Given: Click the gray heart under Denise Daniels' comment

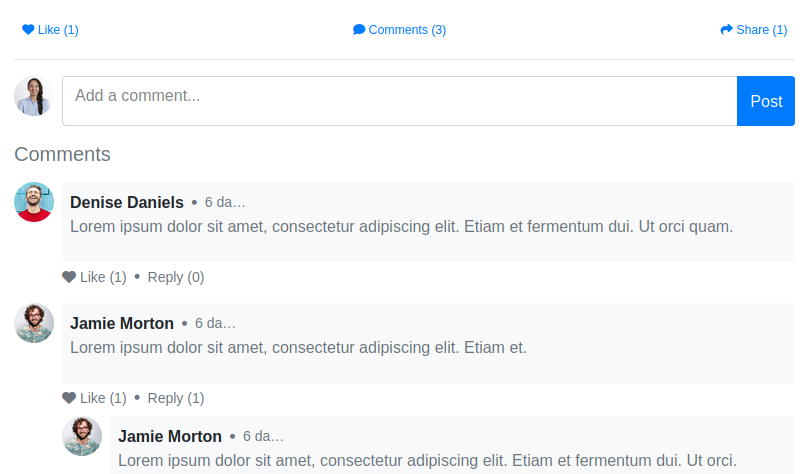Looking at the screenshot, I should pyautogui.click(x=69, y=277).
